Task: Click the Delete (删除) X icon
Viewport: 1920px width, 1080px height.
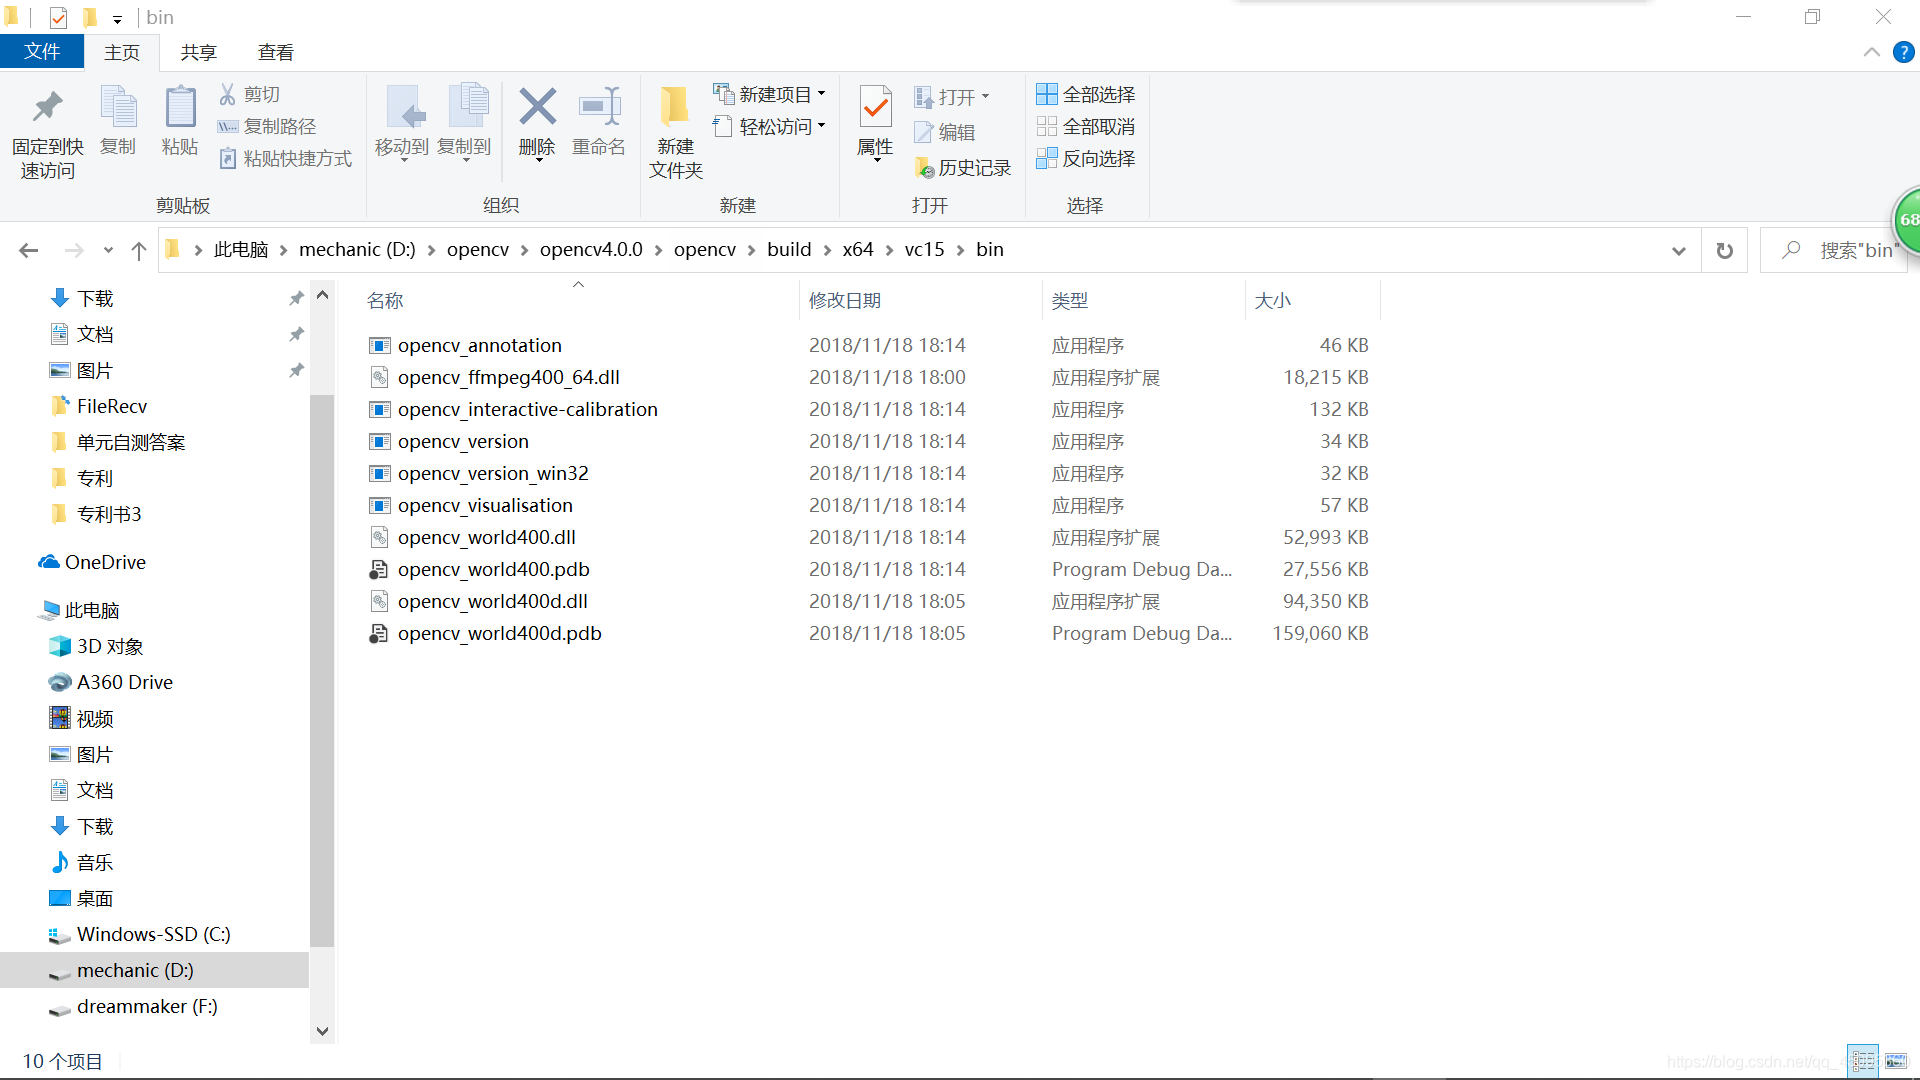Action: pos(537,106)
